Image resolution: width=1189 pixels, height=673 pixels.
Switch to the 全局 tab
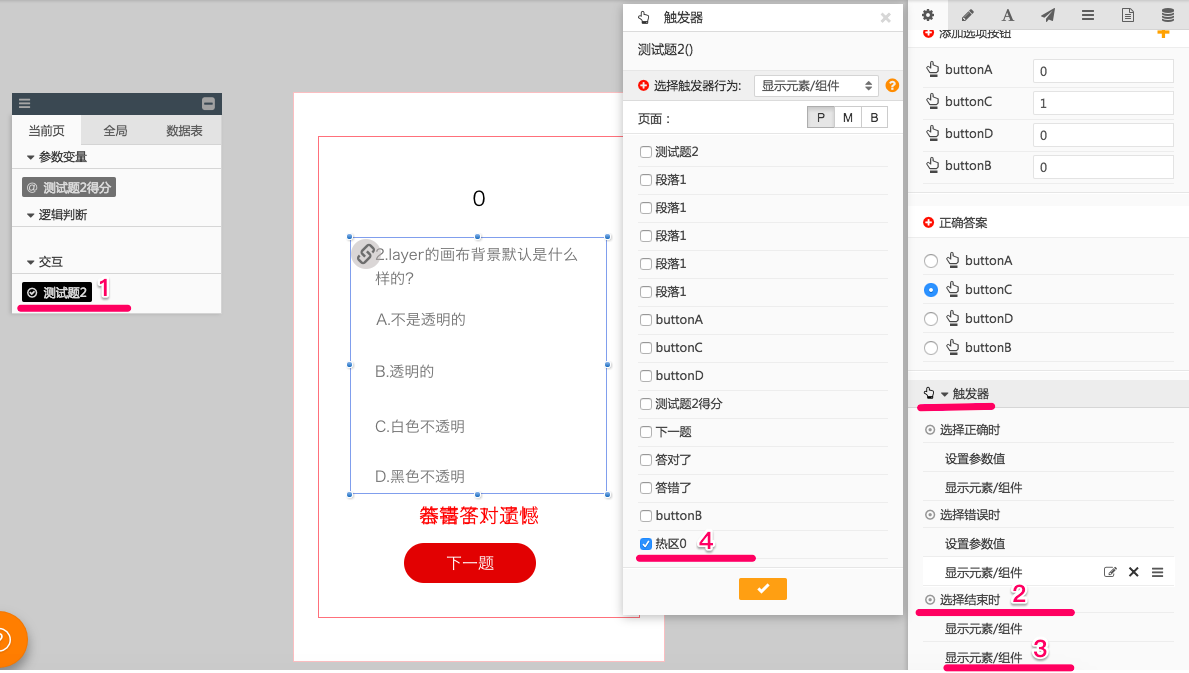[115, 131]
